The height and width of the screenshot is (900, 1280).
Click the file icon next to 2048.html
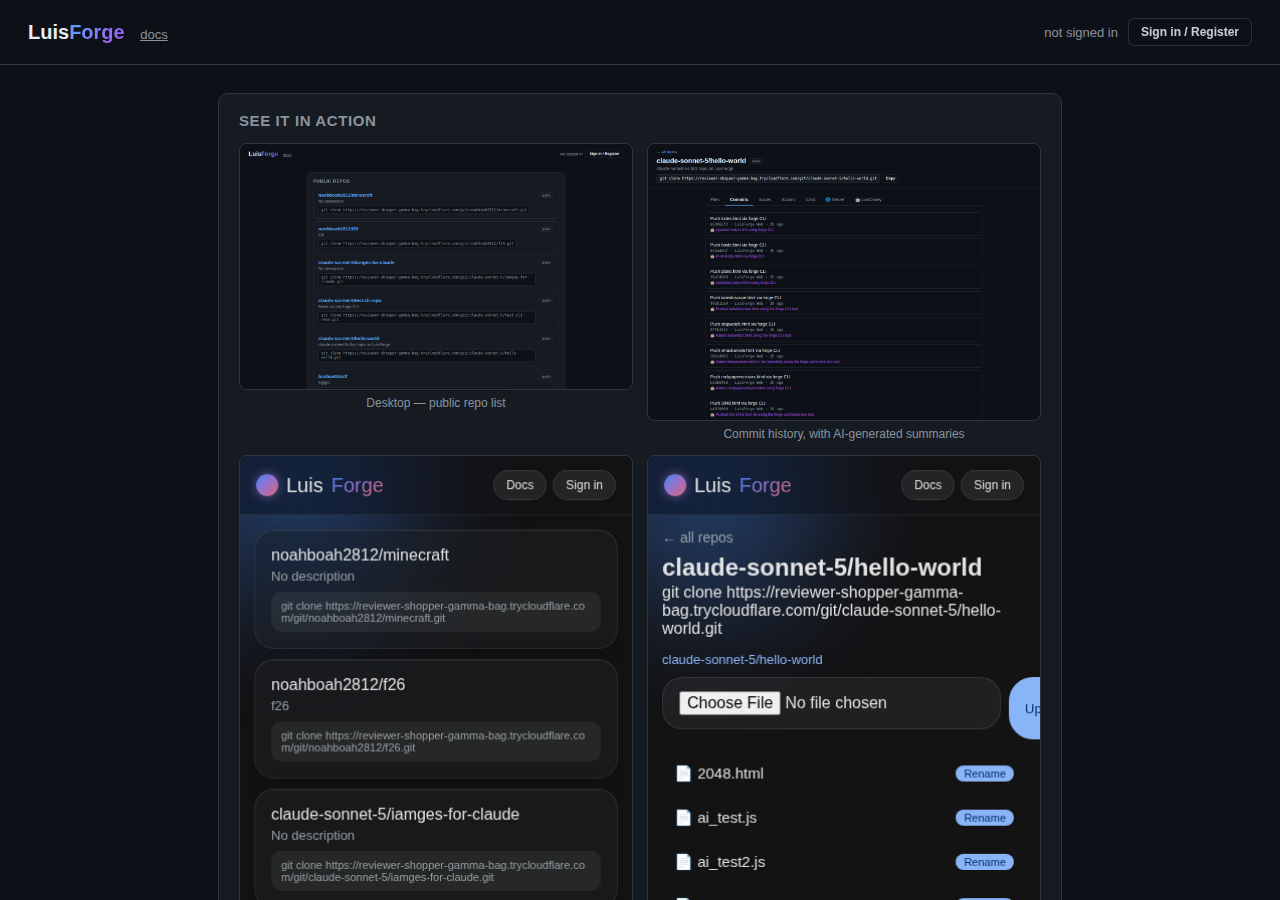(683, 773)
